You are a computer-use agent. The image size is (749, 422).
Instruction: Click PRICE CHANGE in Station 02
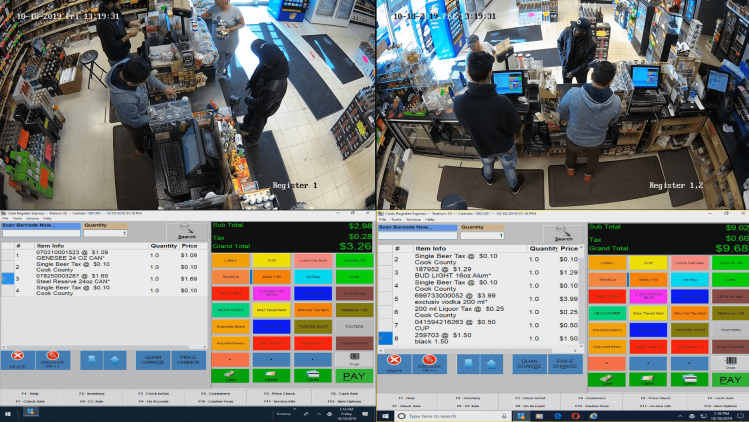coord(189,360)
